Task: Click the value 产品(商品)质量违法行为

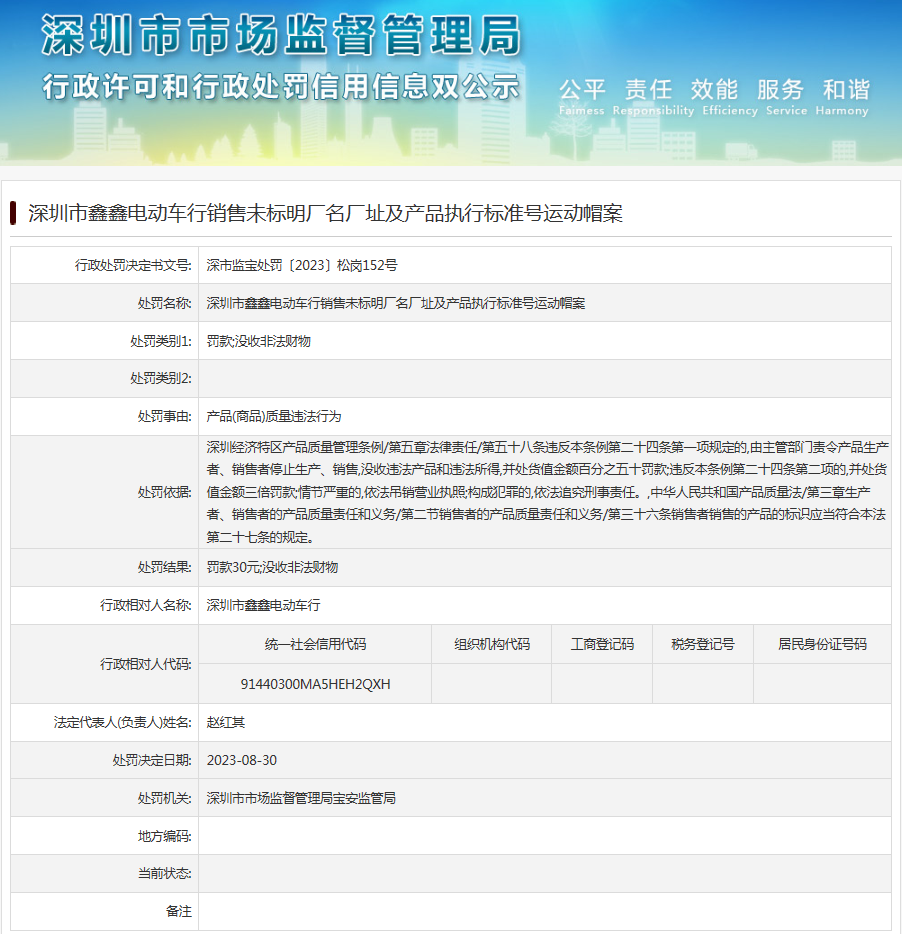Action: [273, 416]
